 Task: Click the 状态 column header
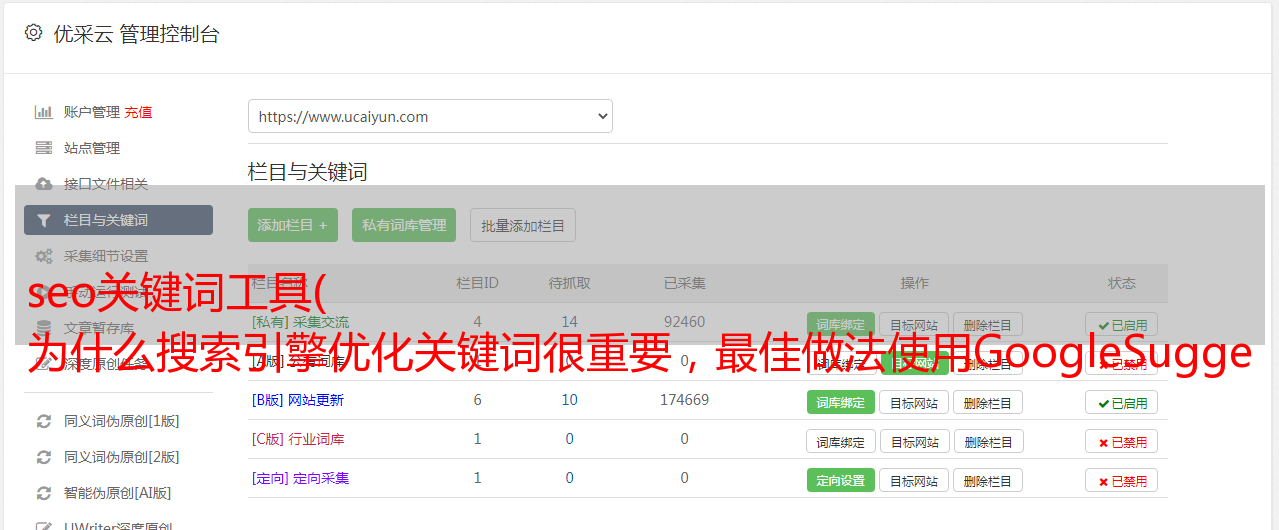pos(1122,283)
